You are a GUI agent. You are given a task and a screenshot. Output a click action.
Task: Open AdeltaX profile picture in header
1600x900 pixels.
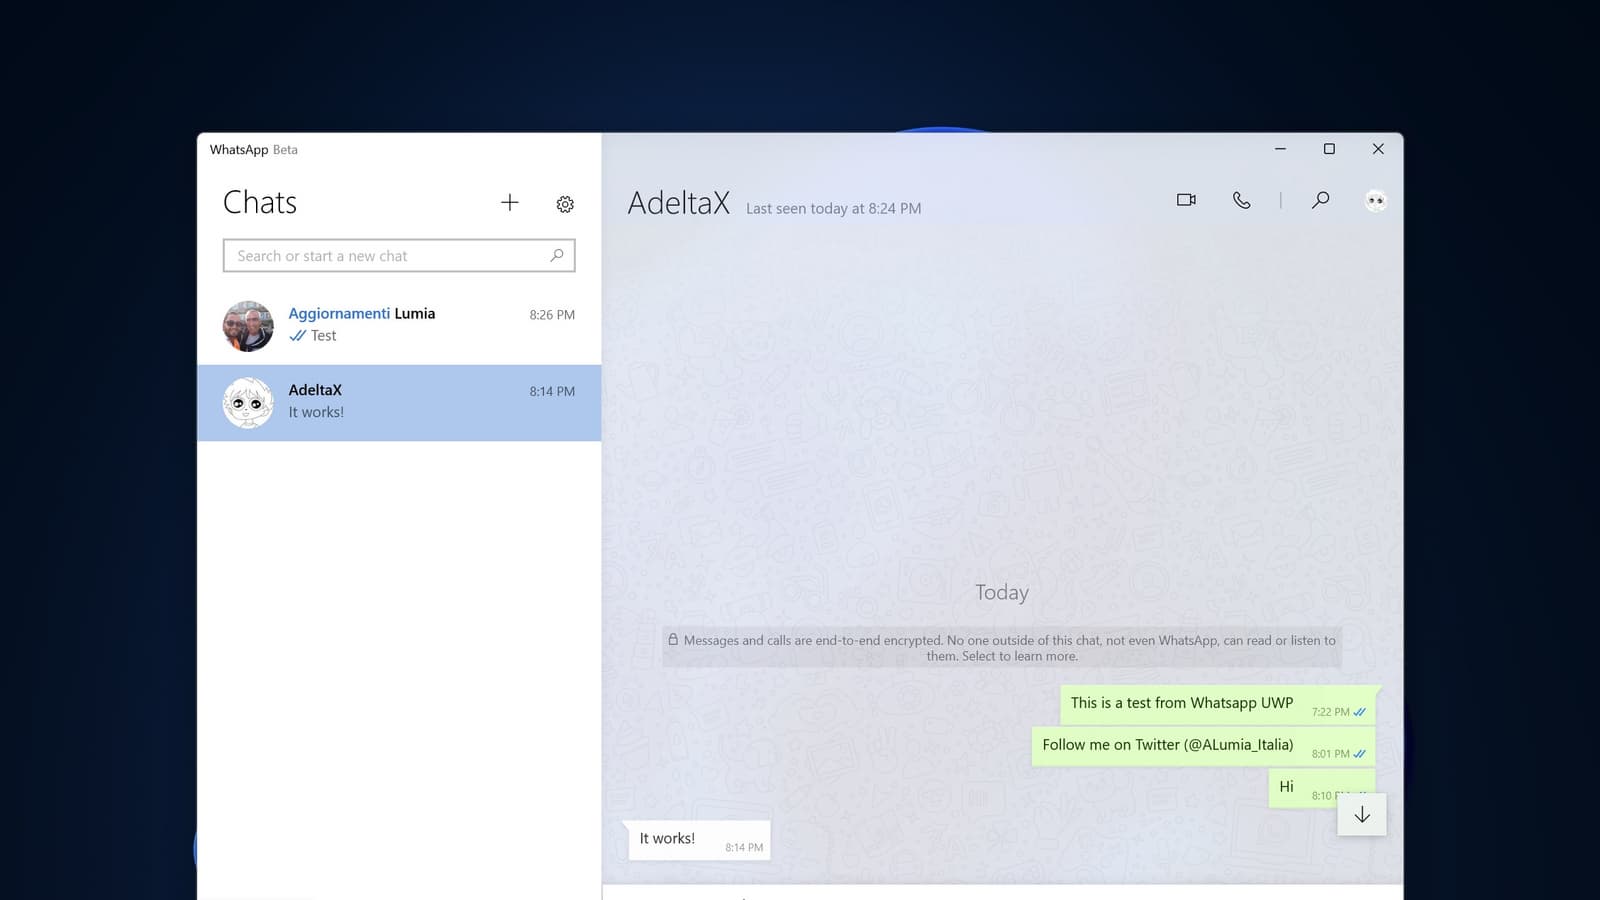click(1375, 201)
